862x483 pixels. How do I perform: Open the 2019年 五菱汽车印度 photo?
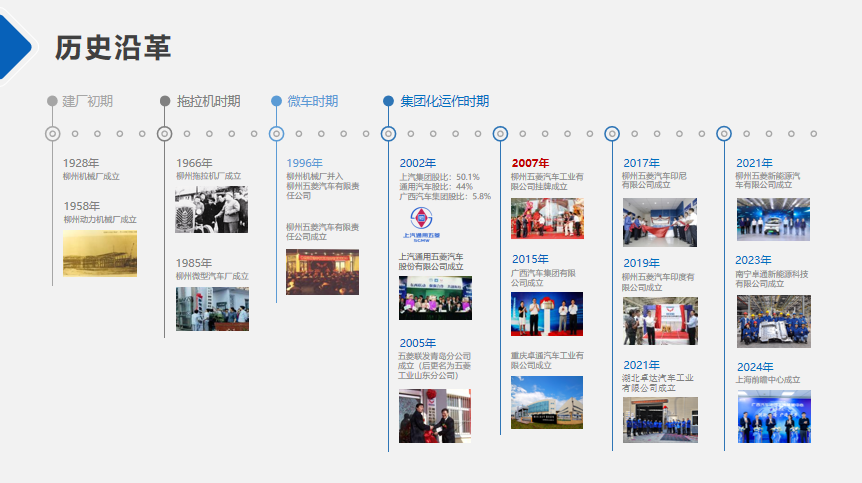click(660, 321)
